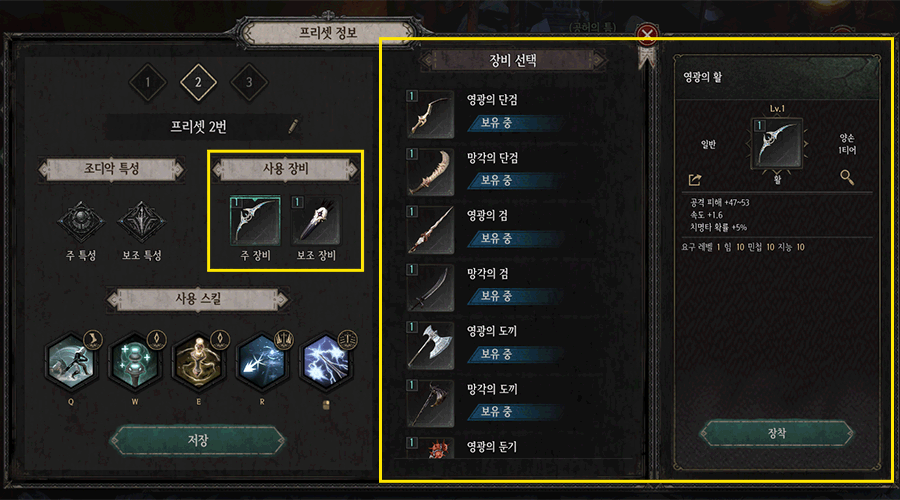Select the E skill icon
This screenshot has height=500, width=900.
point(199,362)
